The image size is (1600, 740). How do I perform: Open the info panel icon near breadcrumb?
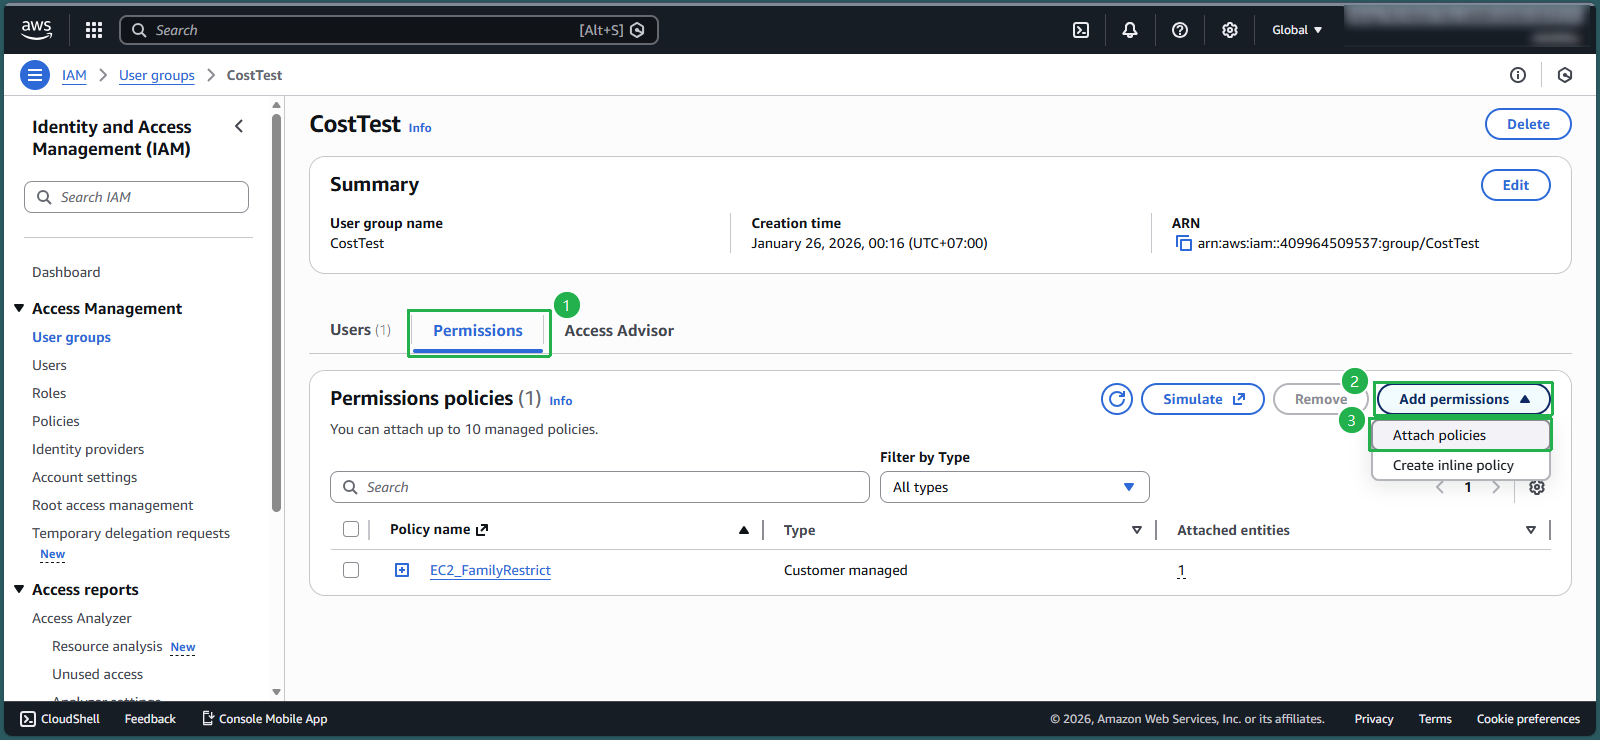(x=1518, y=75)
